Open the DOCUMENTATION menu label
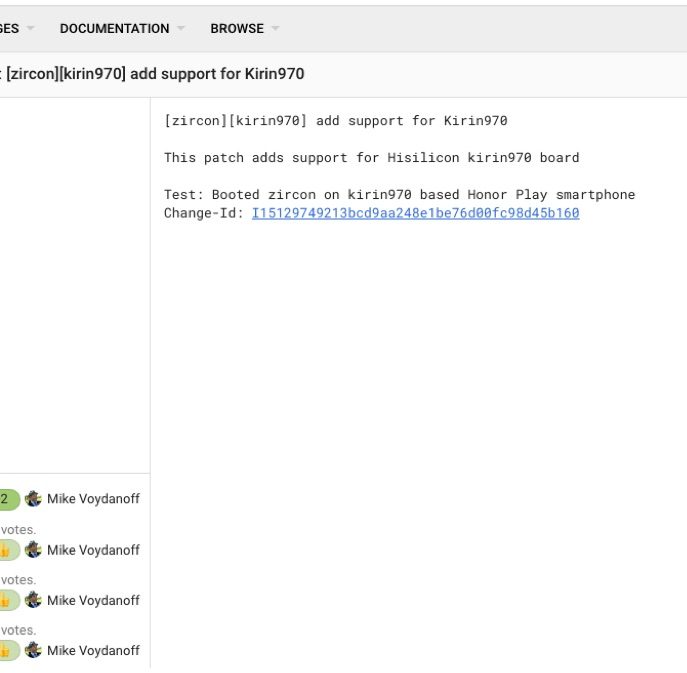The height and width of the screenshot is (673, 687). coord(114,29)
